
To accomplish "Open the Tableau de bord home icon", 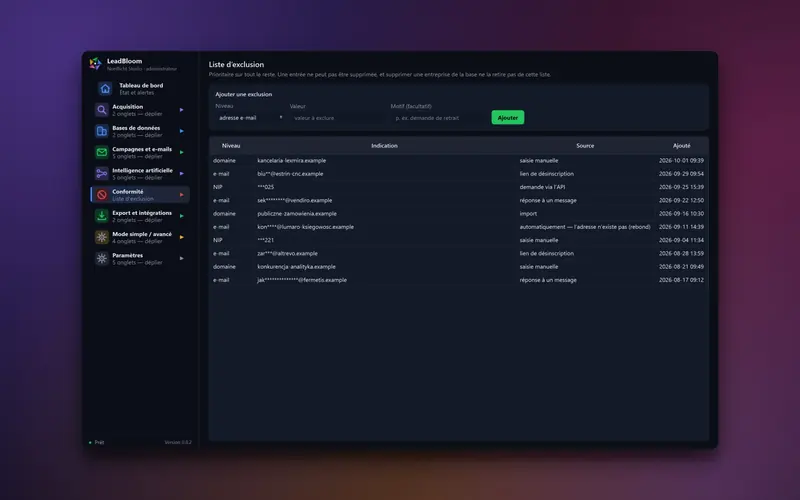I will tap(105, 89).
